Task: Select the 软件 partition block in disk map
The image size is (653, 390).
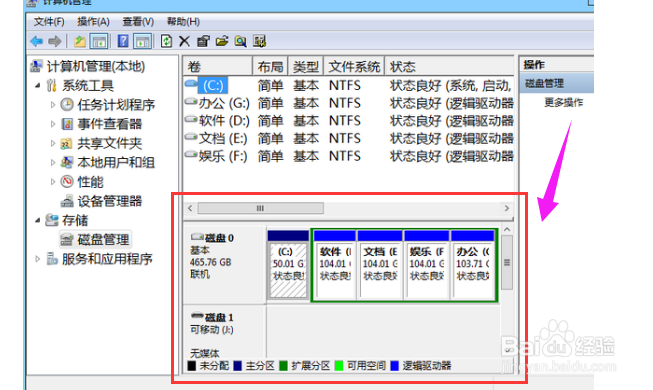Action: click(335, 265)
